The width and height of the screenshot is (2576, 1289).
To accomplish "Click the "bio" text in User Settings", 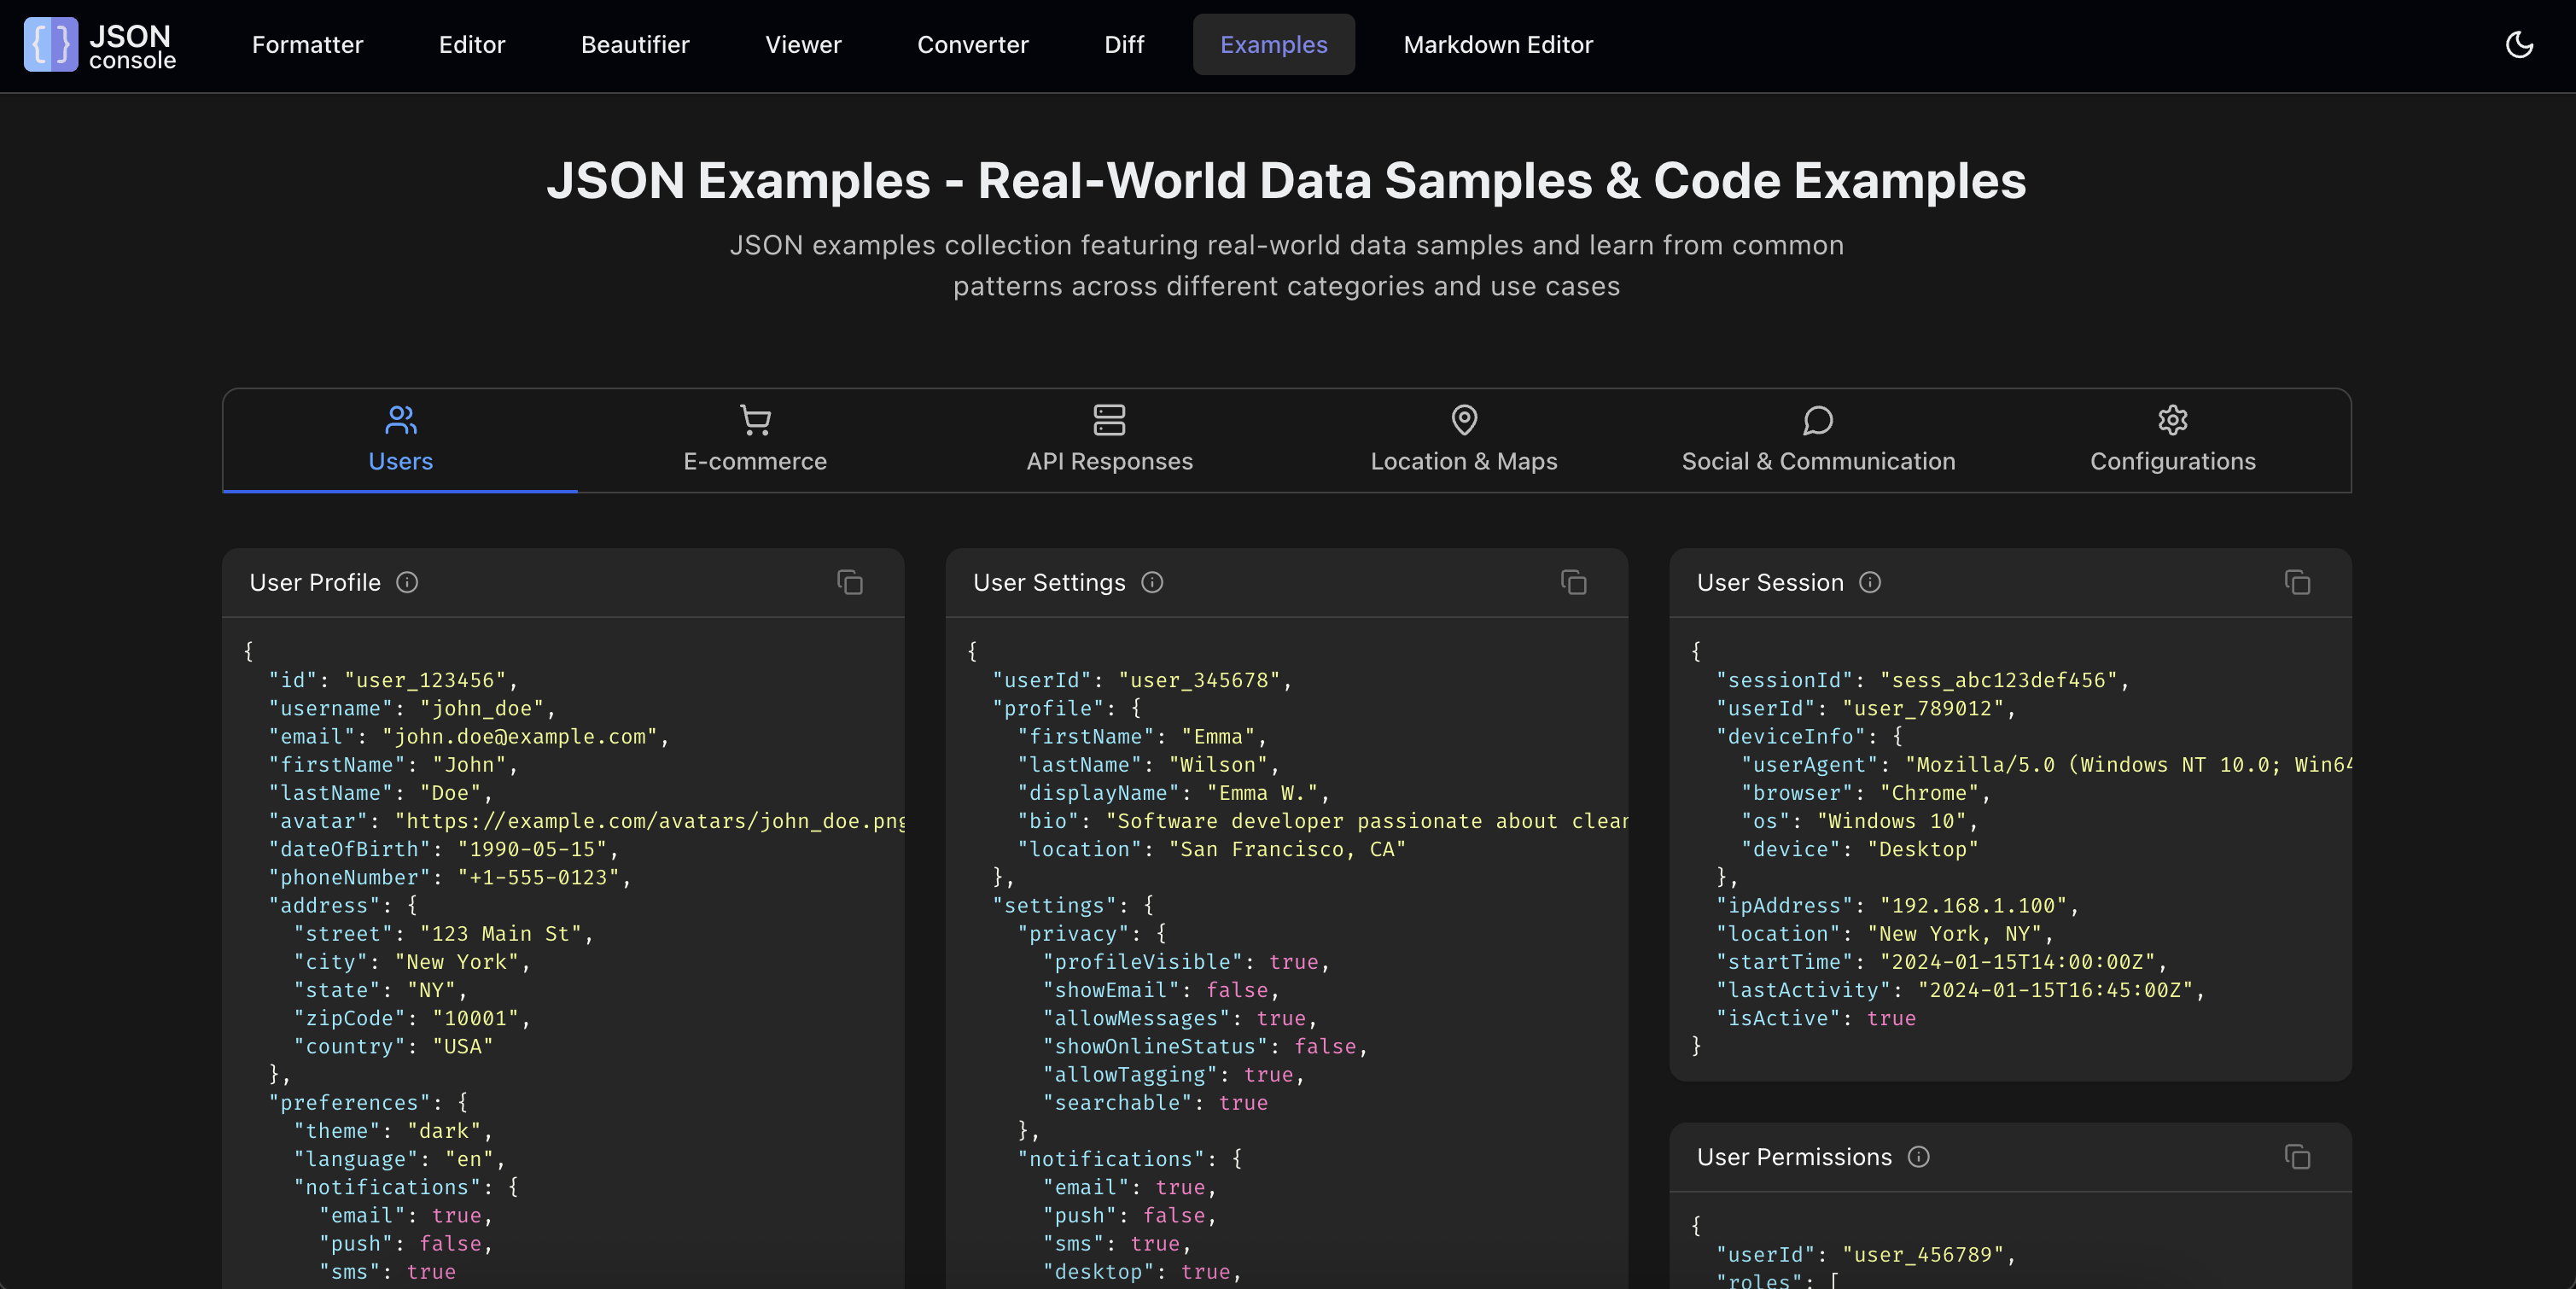I will pyautogui.click(x=1367, y=821).
